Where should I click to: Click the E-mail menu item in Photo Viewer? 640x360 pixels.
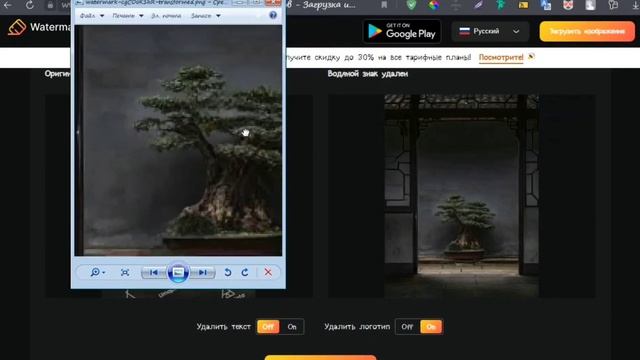[166, 16]
